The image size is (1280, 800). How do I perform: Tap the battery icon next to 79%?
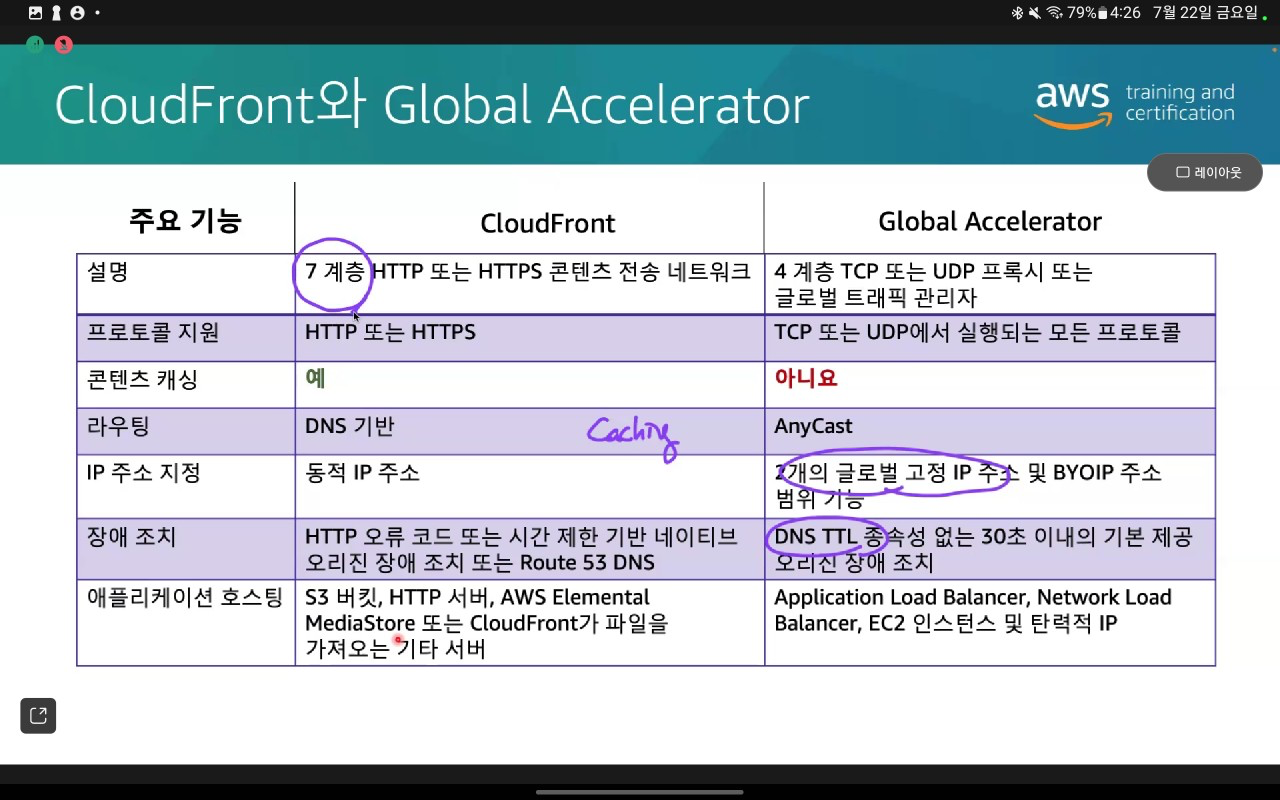(x=1102, y=13)
